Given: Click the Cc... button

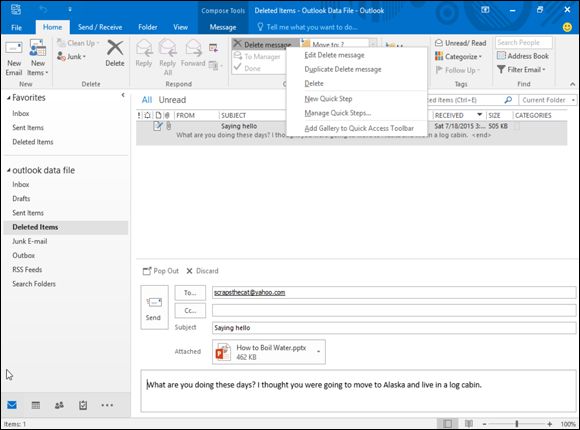Looking at the screenshot, I should coord(190,310).
